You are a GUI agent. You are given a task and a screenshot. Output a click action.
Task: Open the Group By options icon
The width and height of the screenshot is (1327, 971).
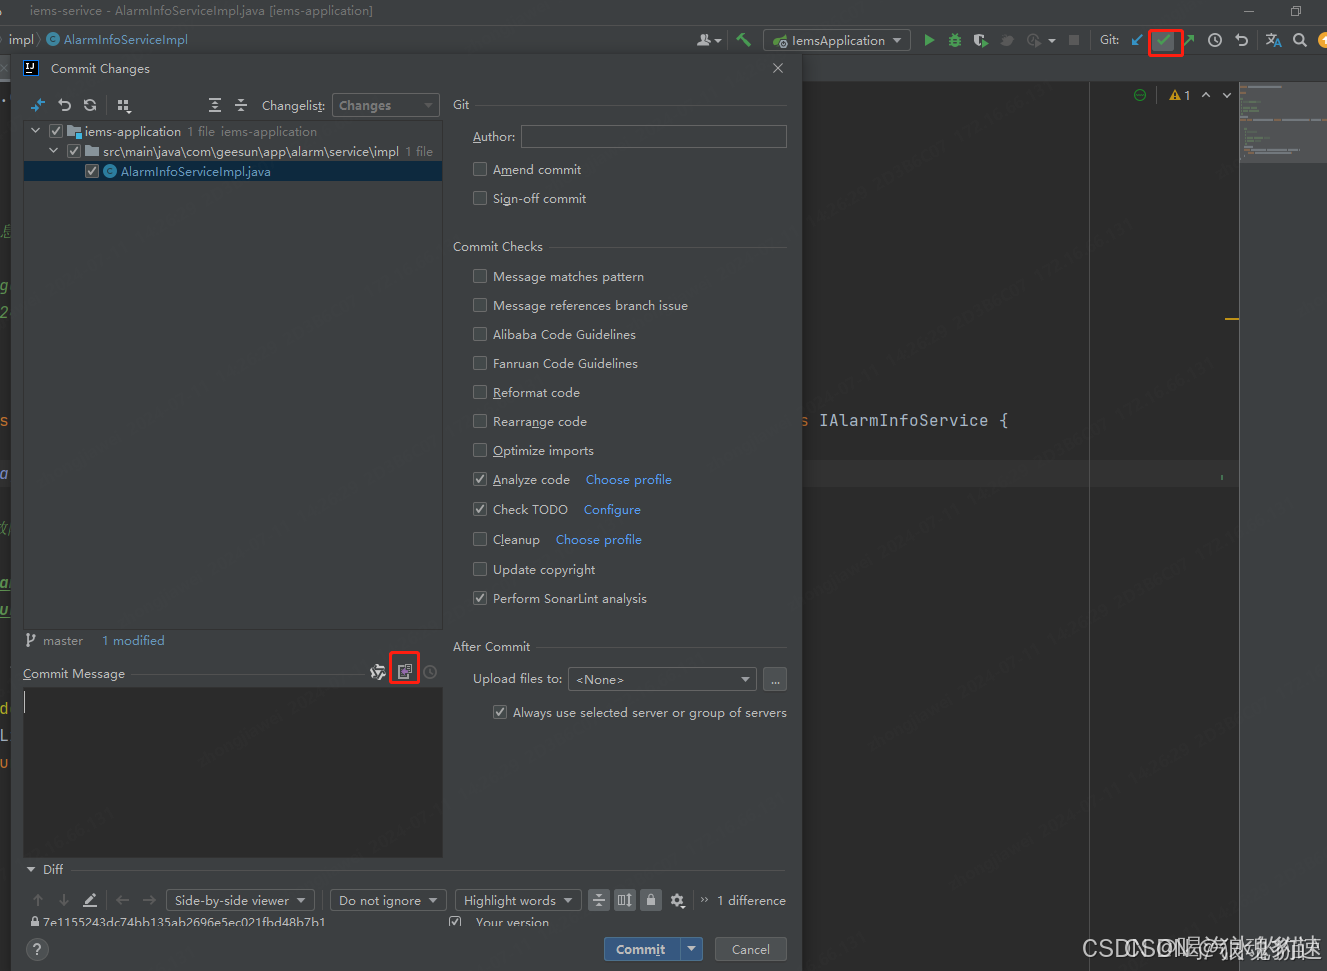(124, 105)
